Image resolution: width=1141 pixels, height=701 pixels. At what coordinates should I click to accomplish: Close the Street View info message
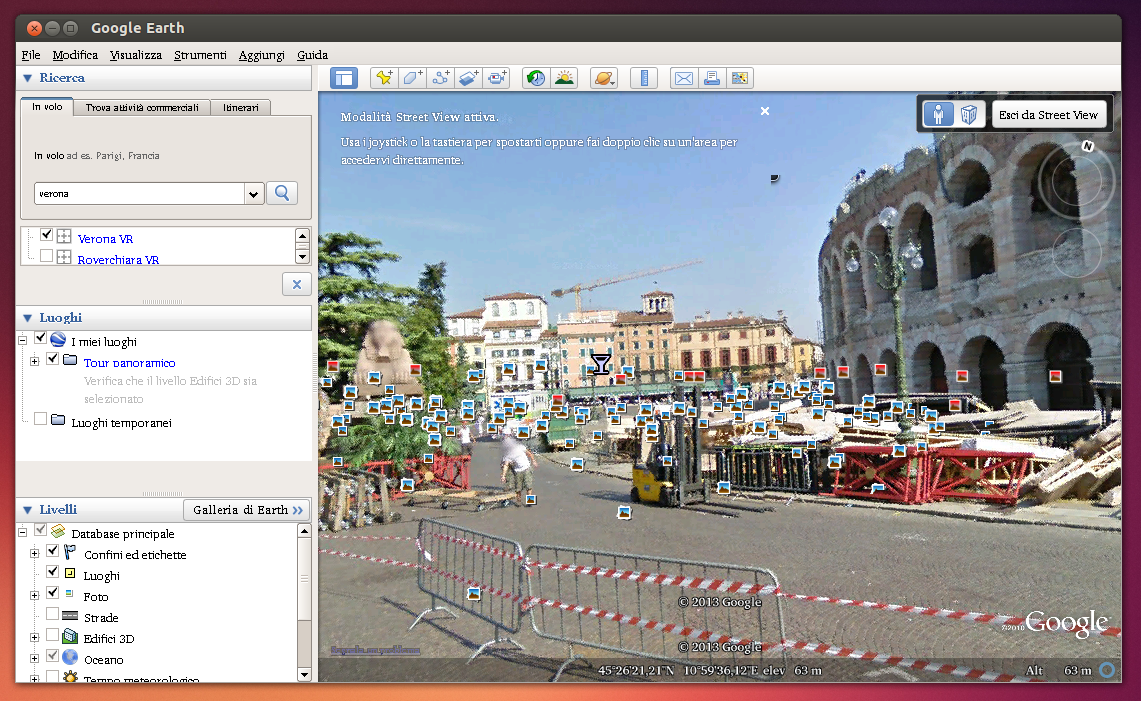pos(765,111)
